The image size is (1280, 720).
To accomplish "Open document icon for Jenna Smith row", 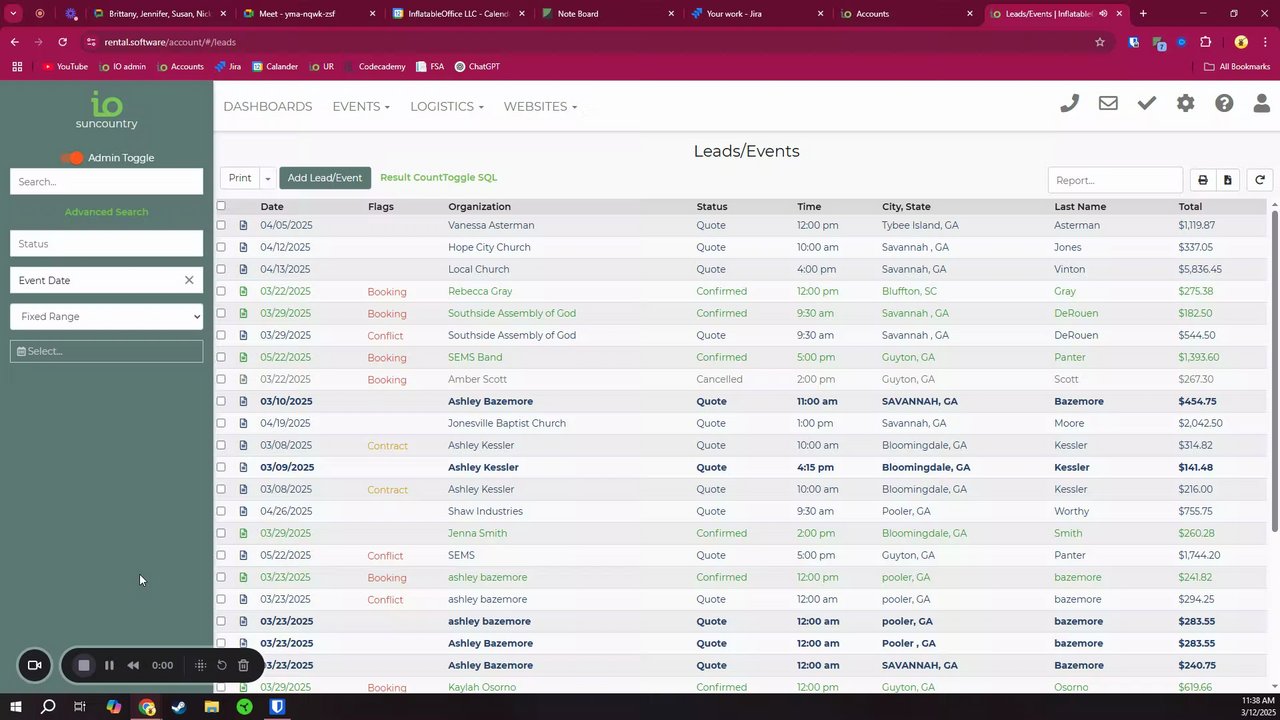I will tap(243, 533).
